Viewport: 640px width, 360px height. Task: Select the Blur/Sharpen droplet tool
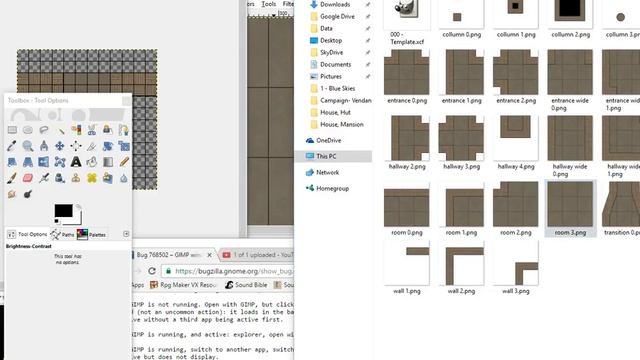click(x=124, y=178)
